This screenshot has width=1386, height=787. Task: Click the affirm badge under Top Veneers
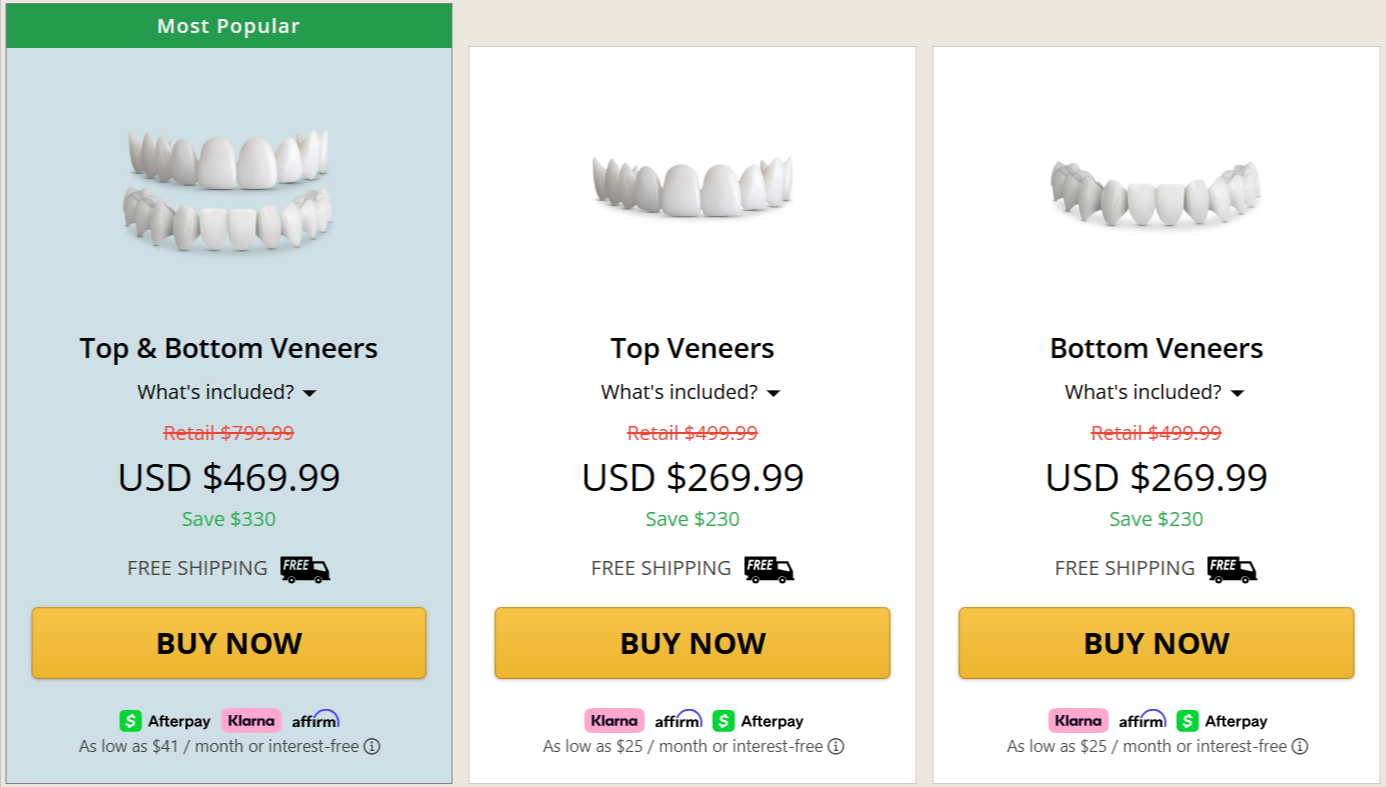tap(681, 719)
